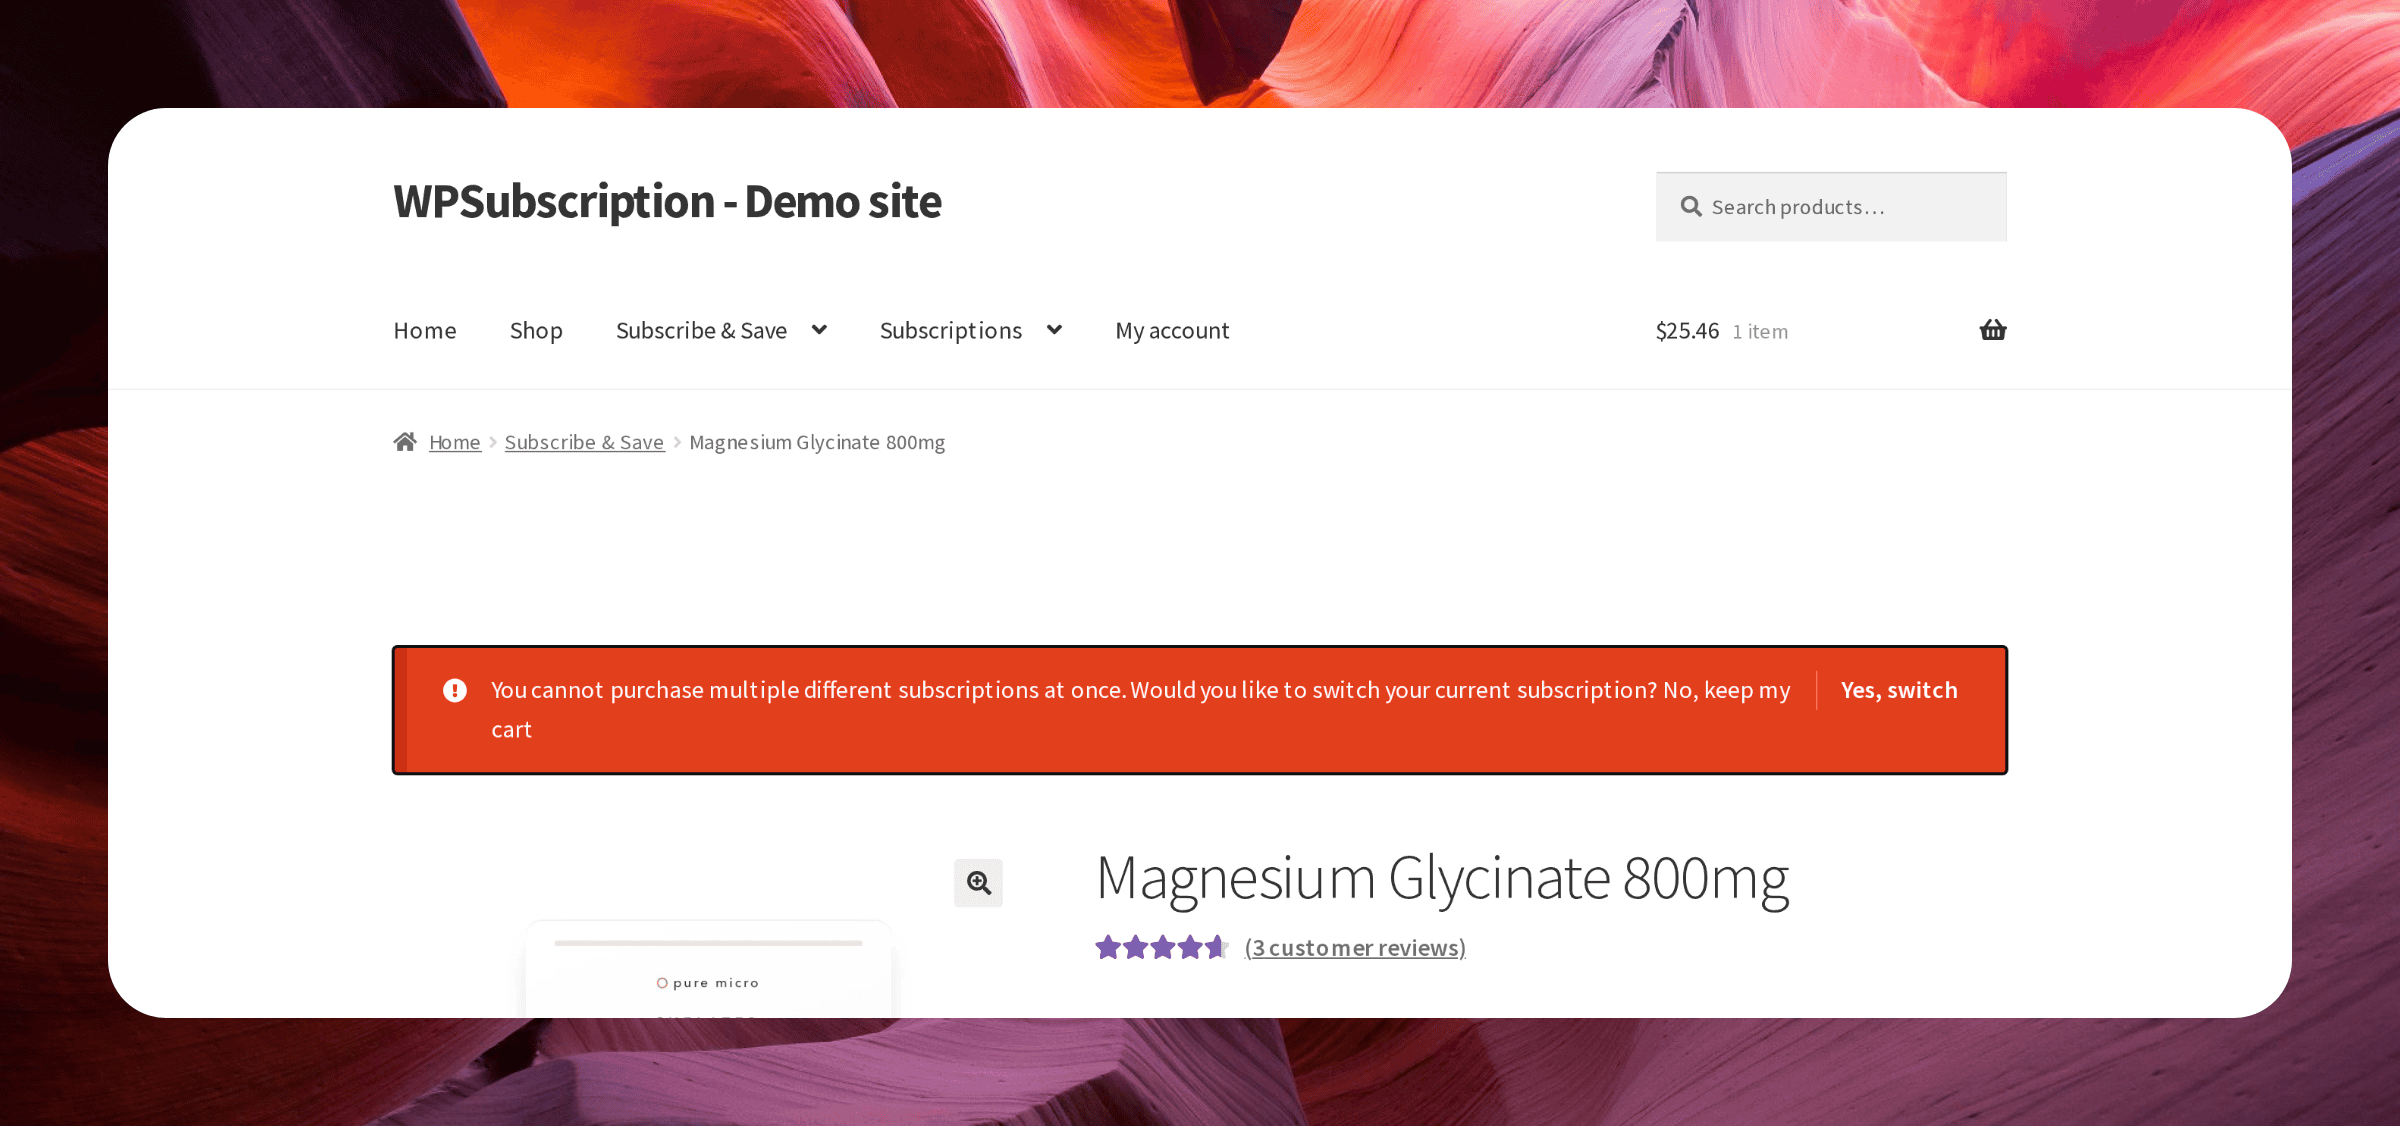Click the WPSubscription - Demo site title
Image resolution: width=2400 pixels, height=1126 pixels.
coord(667,202)
